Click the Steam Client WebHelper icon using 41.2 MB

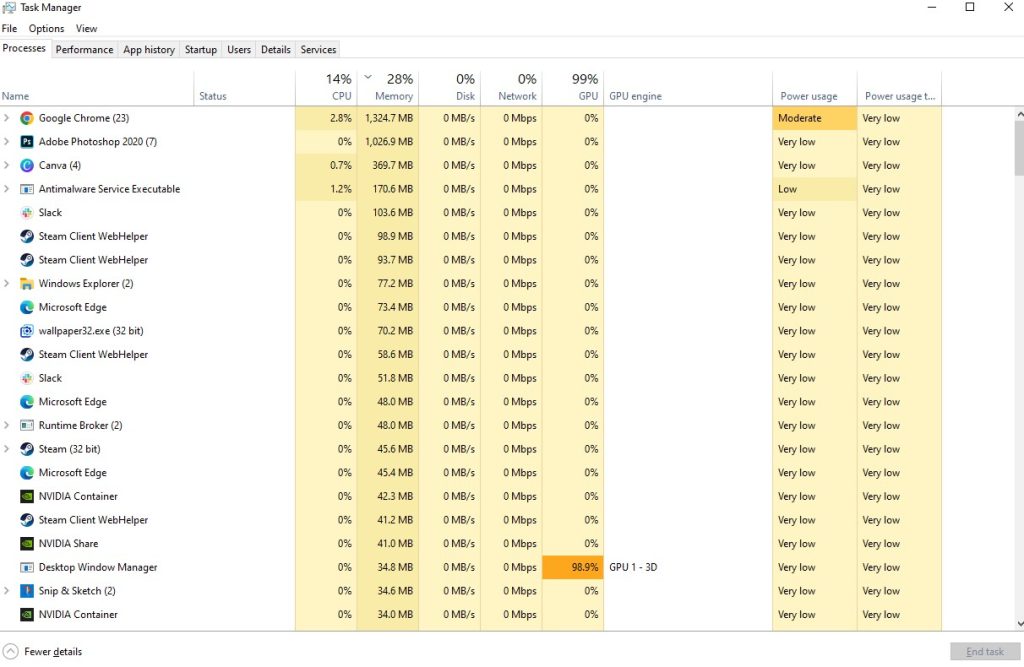click(27, 520)
